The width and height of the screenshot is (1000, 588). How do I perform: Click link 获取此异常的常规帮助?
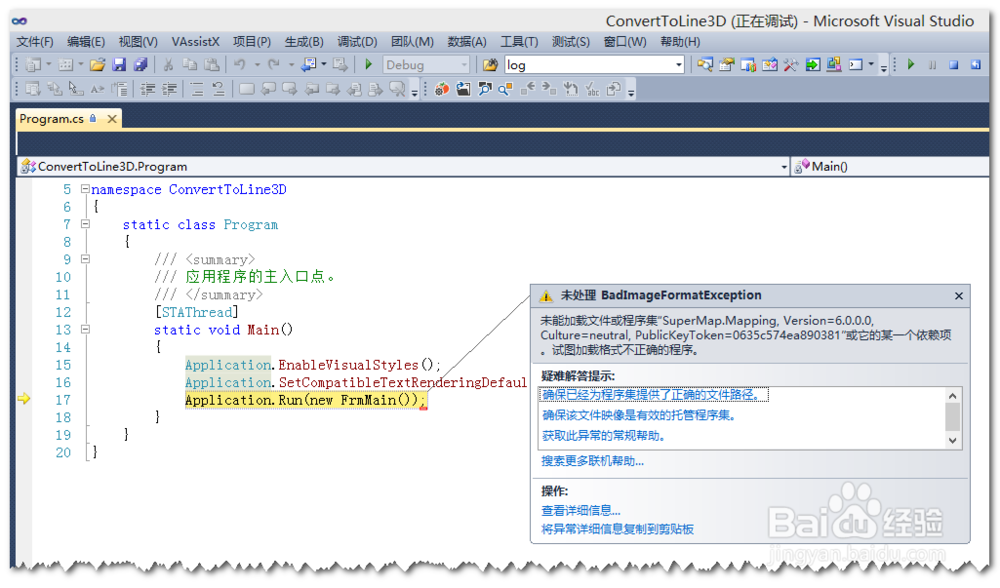605,436
